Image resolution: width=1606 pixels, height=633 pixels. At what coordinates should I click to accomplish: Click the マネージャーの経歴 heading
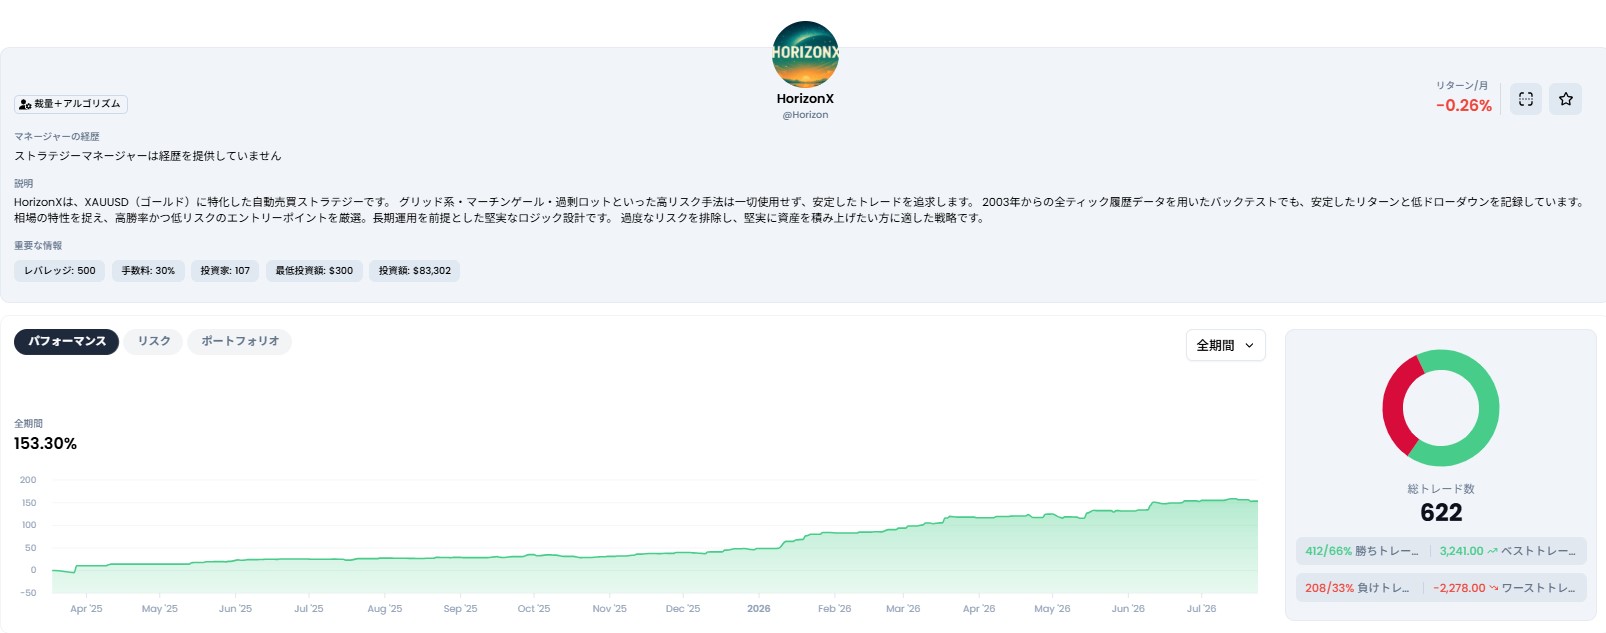click(57, 136)
